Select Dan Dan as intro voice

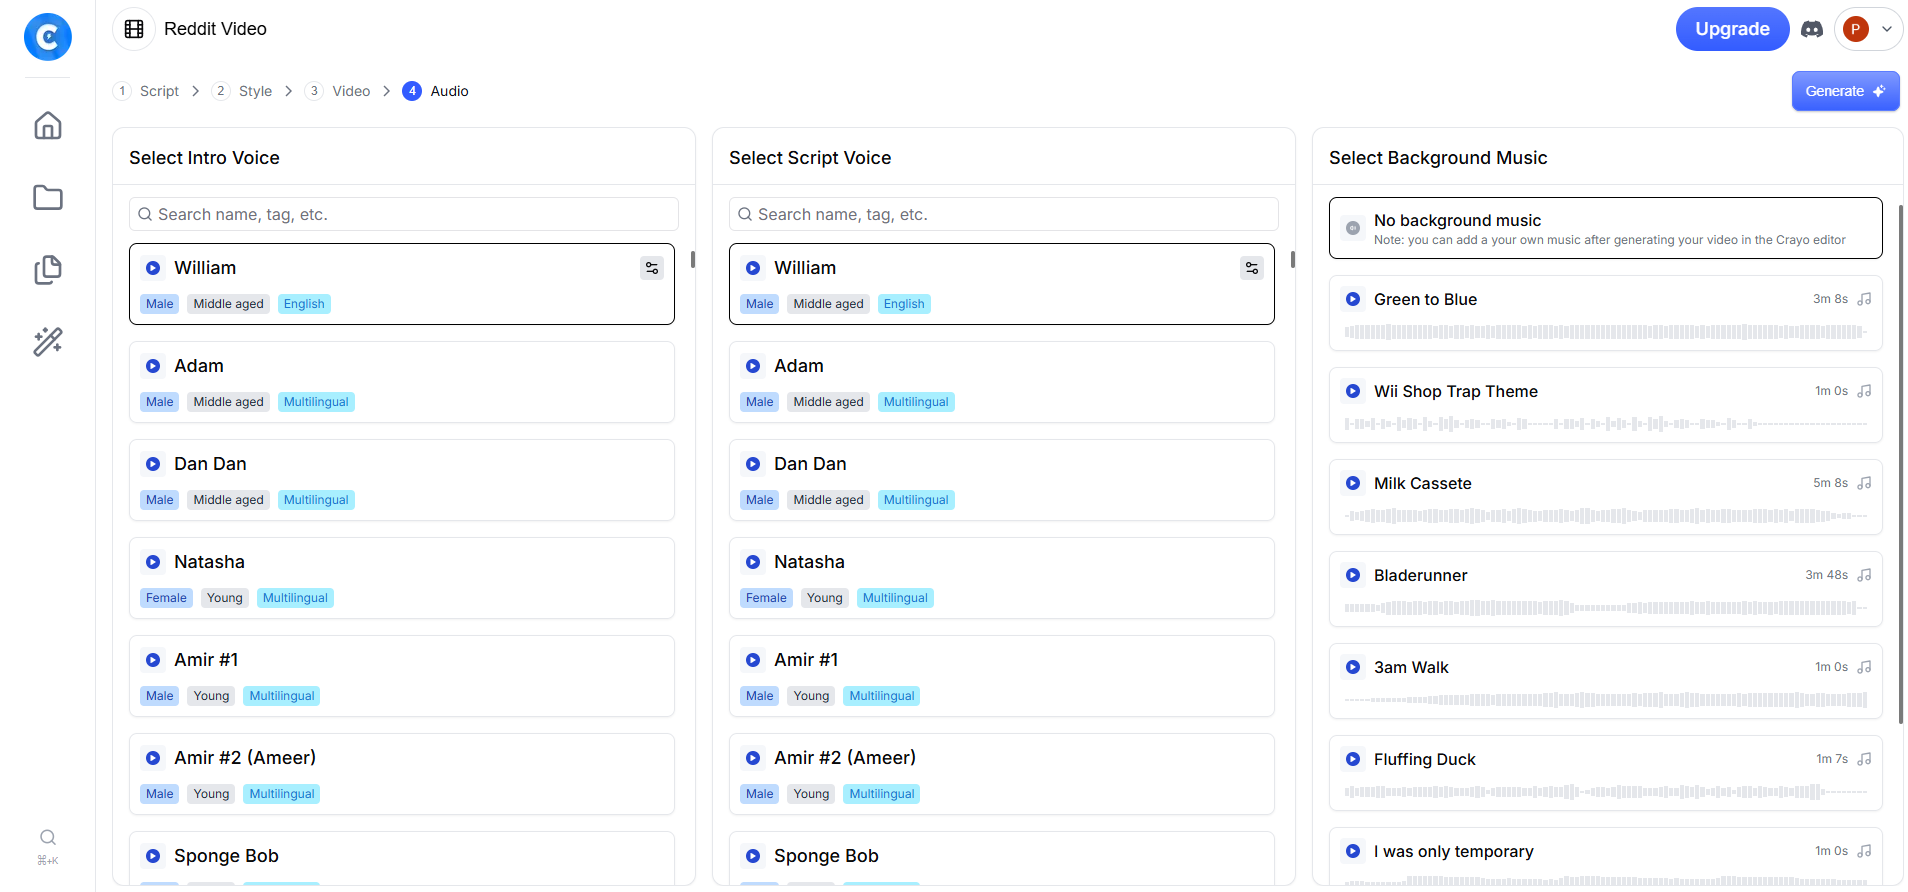click(401, 479)
